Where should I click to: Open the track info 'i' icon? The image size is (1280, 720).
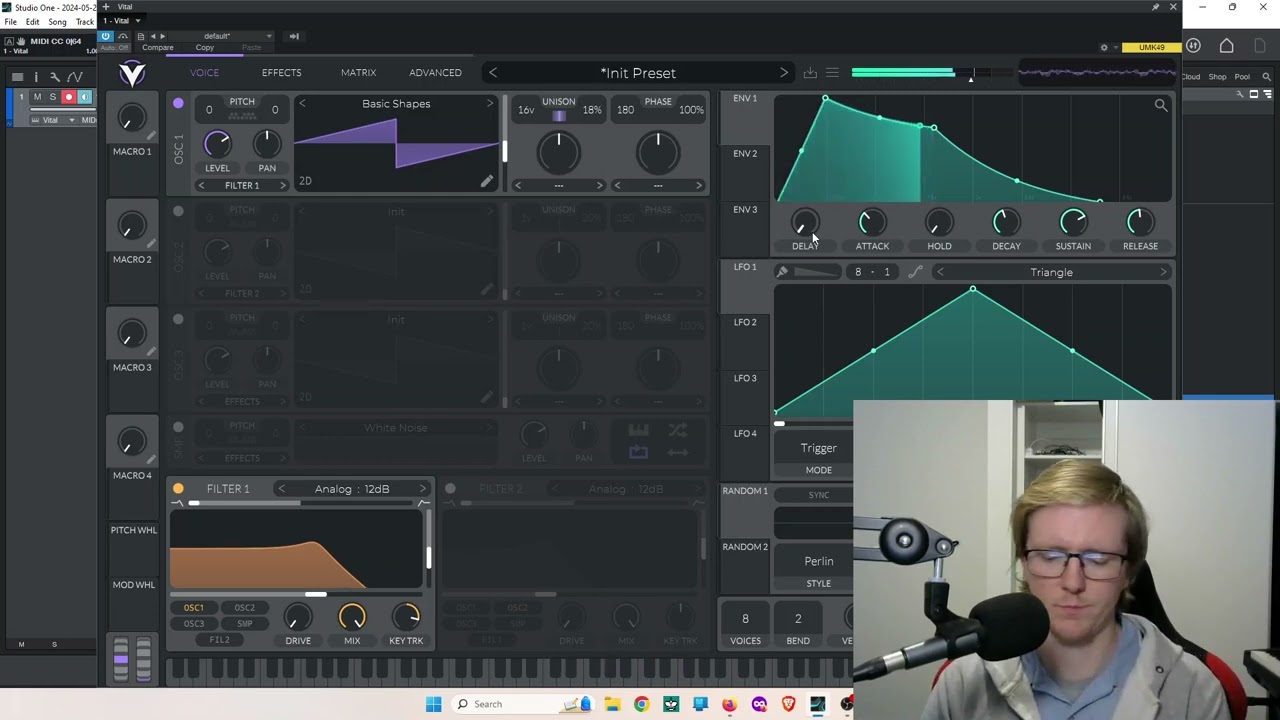pyautogui.click(x=36, y=76)
